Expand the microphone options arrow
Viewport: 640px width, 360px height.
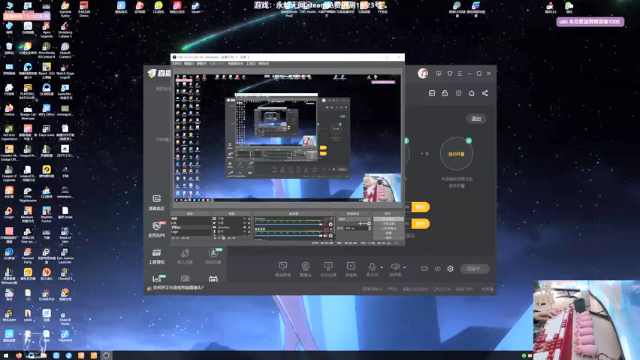click(x=382, y=267)
